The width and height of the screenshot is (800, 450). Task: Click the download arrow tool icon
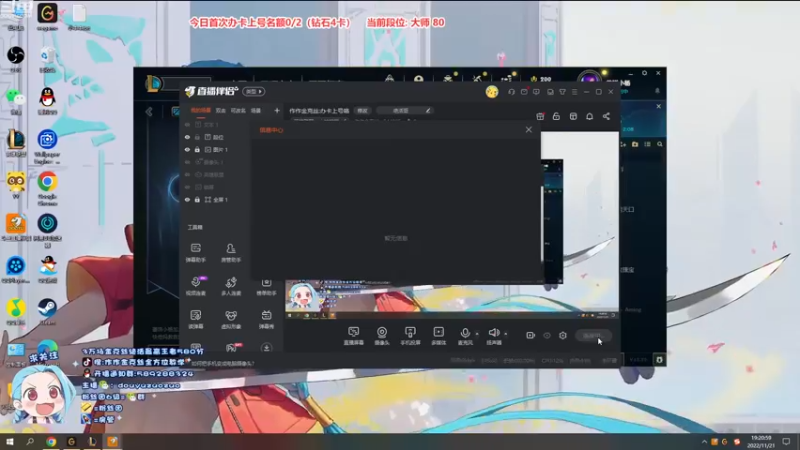click(x=266, y=348)
